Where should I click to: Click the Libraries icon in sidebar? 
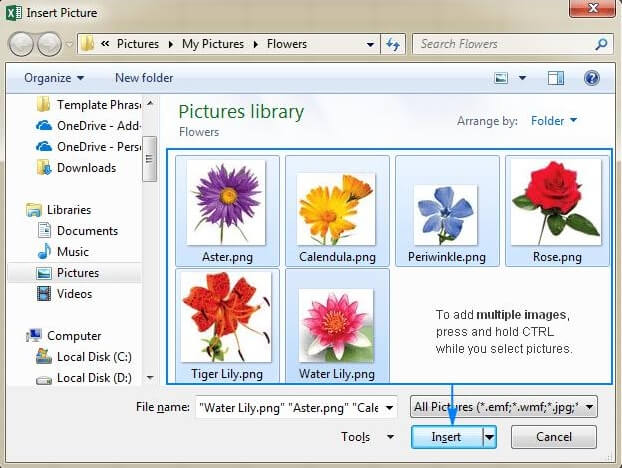click(34, 210)
